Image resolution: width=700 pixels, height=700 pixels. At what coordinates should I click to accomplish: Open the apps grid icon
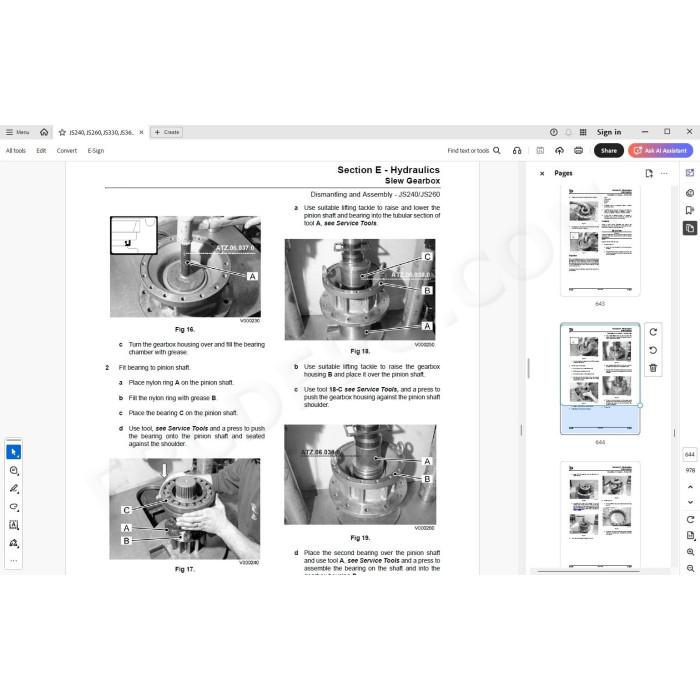tap(583, 132)
